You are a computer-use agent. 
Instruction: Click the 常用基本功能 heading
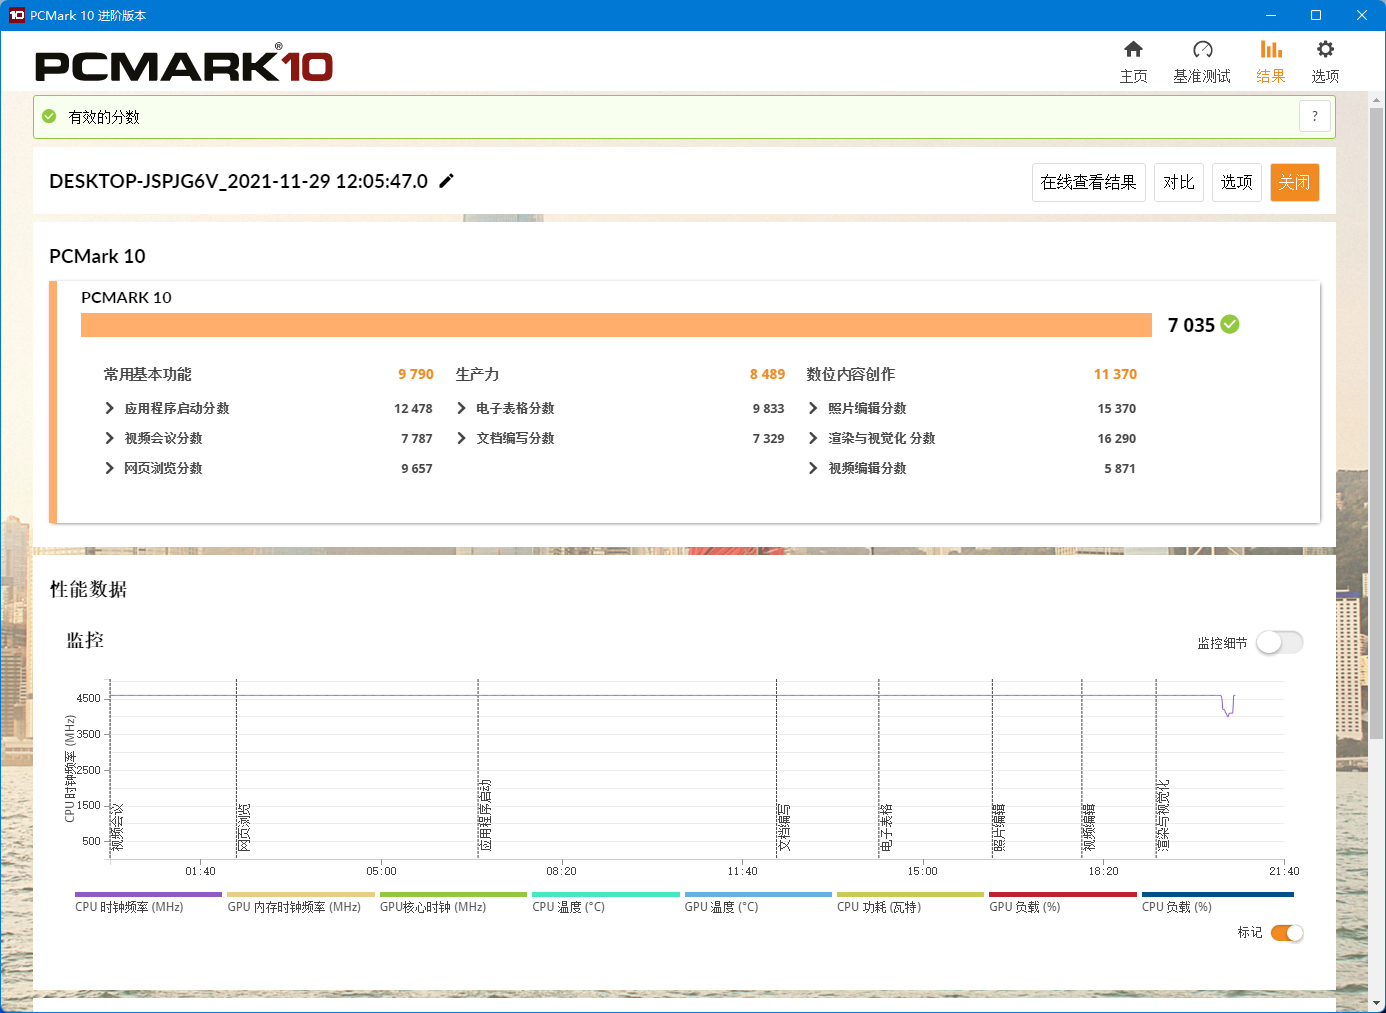(x=148, y=374)
